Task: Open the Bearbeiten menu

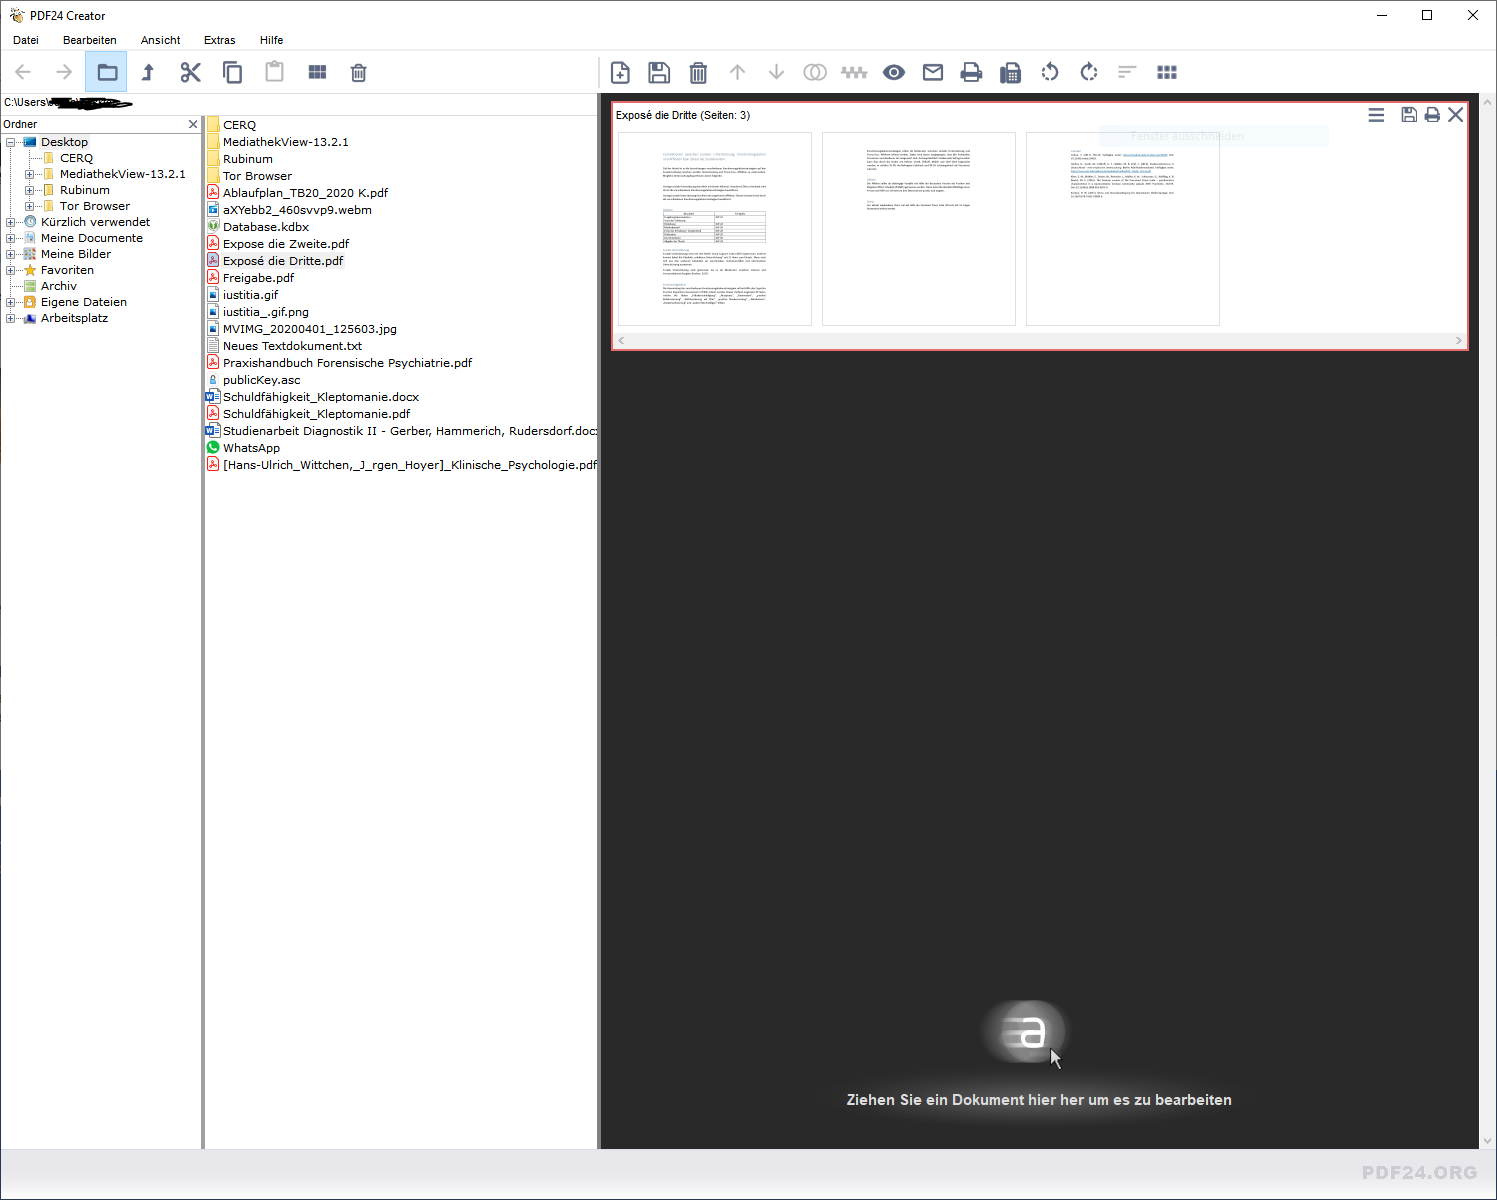Action: click(x=90, y=40)
